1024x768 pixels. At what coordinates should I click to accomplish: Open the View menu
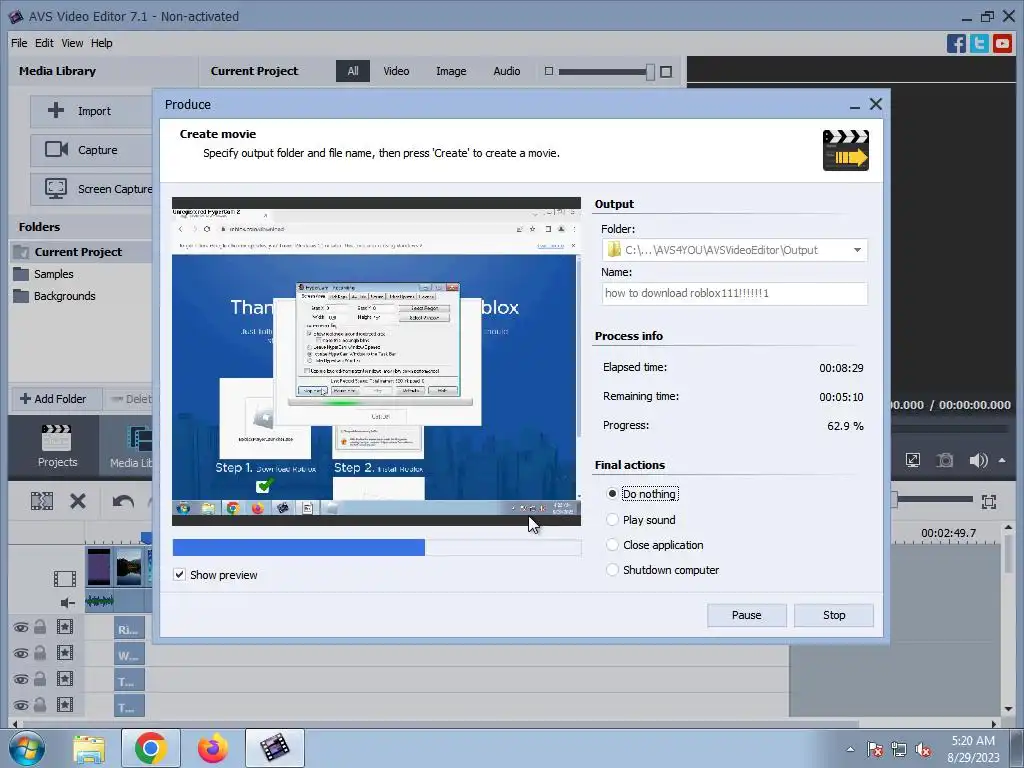coord(72,43)
